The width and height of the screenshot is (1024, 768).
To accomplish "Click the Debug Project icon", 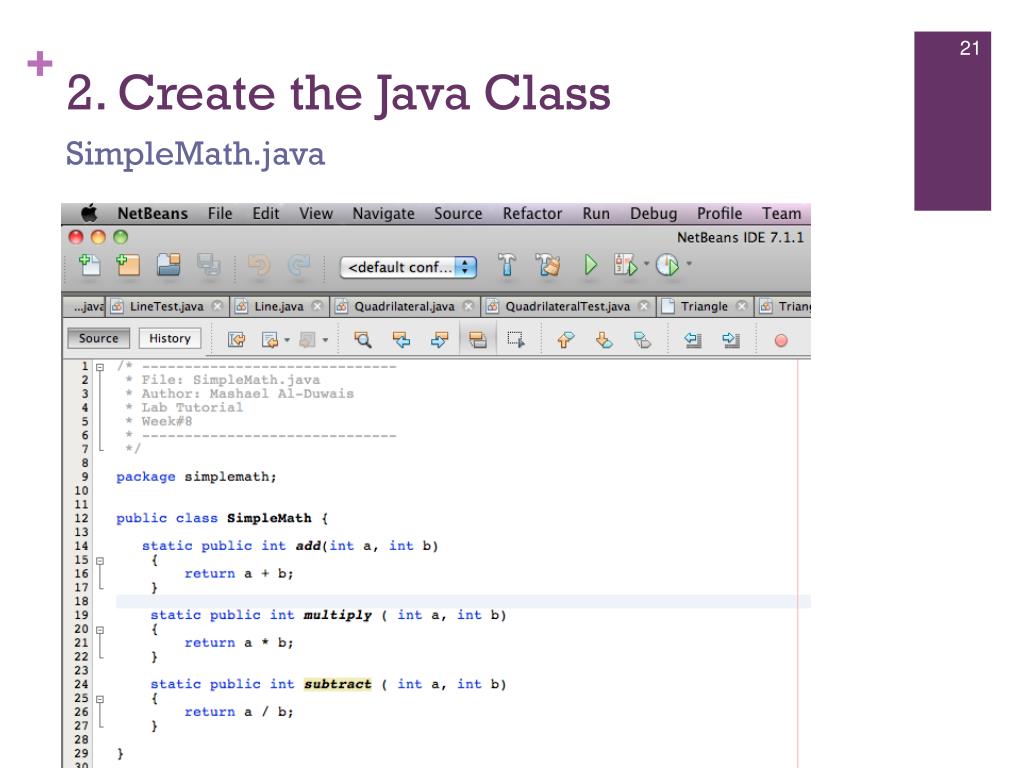I will pyautogui.click(x=625, y=265).
